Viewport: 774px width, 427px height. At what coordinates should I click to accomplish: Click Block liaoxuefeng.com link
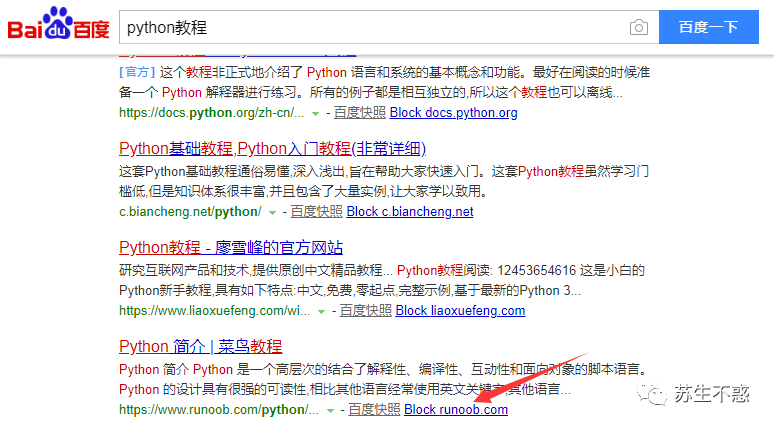click(461, 311)
